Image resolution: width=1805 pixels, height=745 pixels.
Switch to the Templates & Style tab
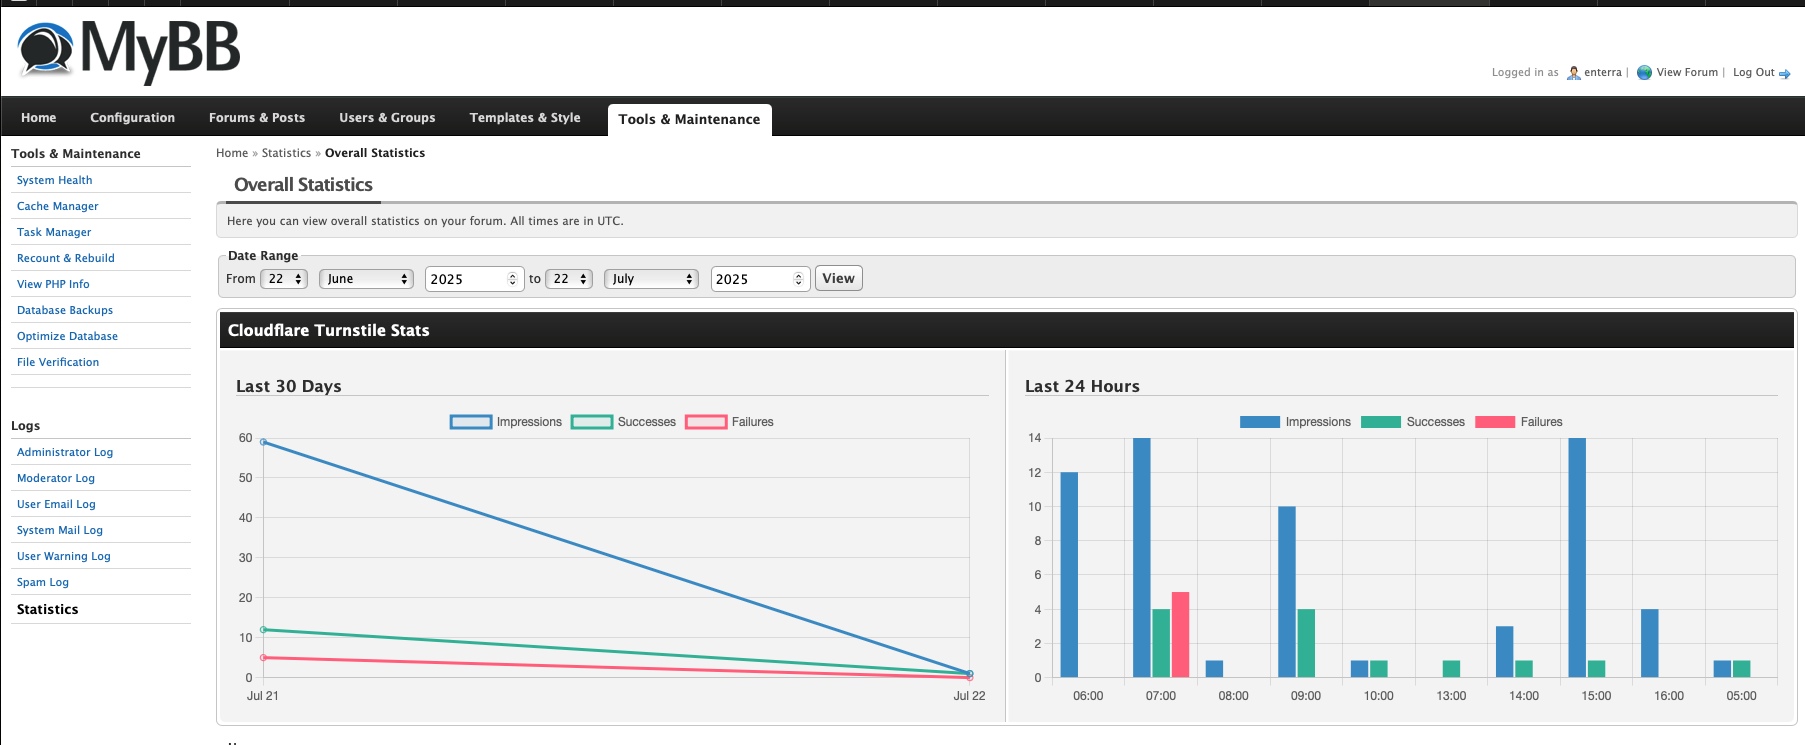point(525,118)
